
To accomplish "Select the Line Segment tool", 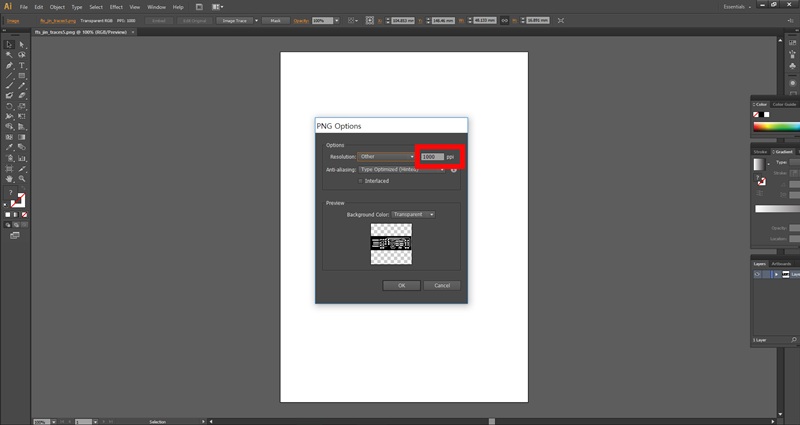I will pos(9,76).
